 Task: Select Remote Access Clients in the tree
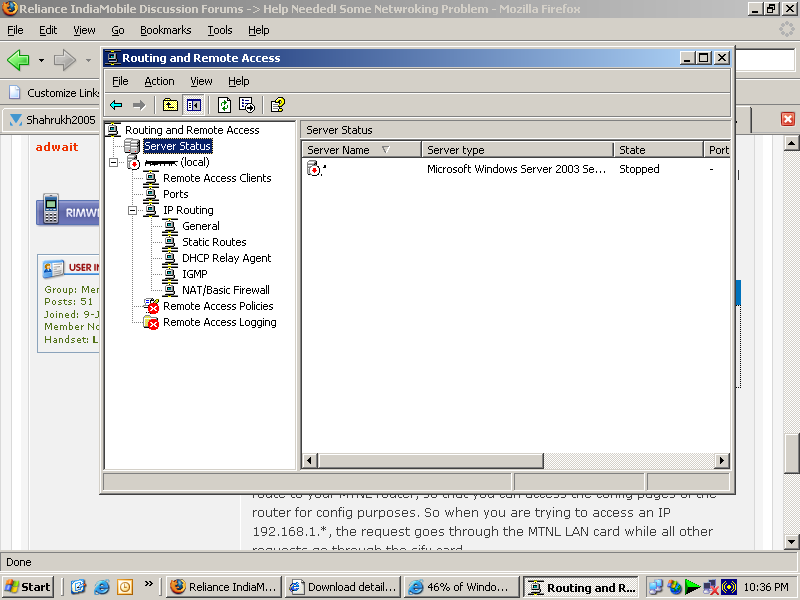217,178
